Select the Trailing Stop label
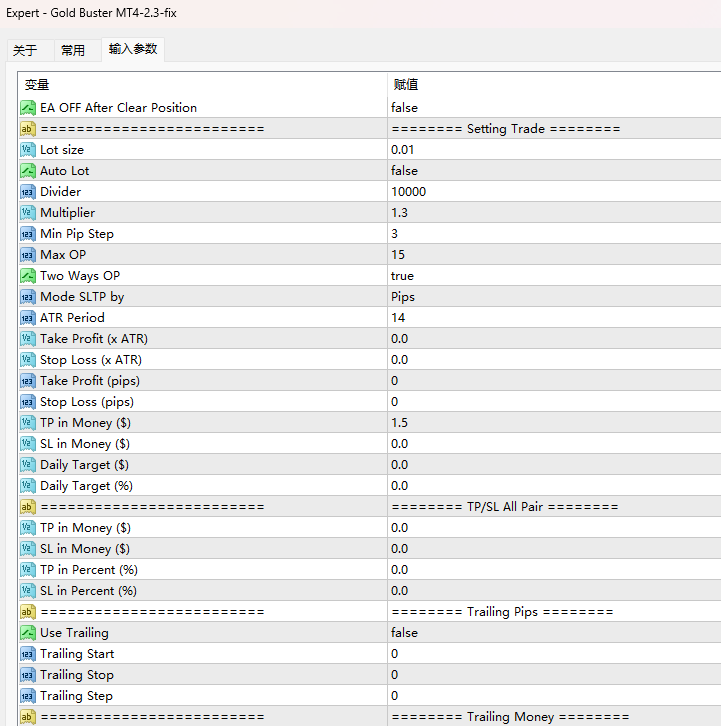 coord(77,675)
